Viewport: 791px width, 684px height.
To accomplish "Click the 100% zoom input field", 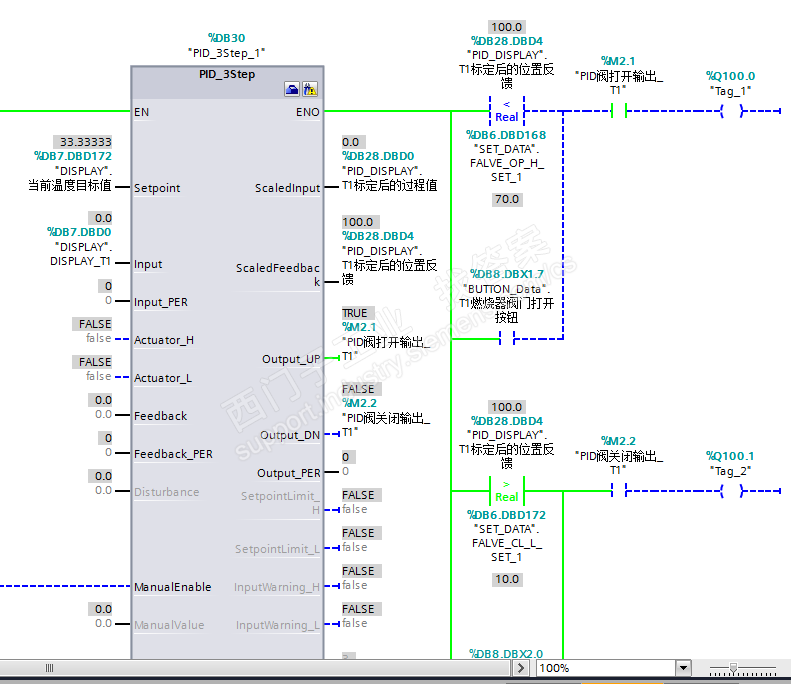I will click(x=607, y=668).
